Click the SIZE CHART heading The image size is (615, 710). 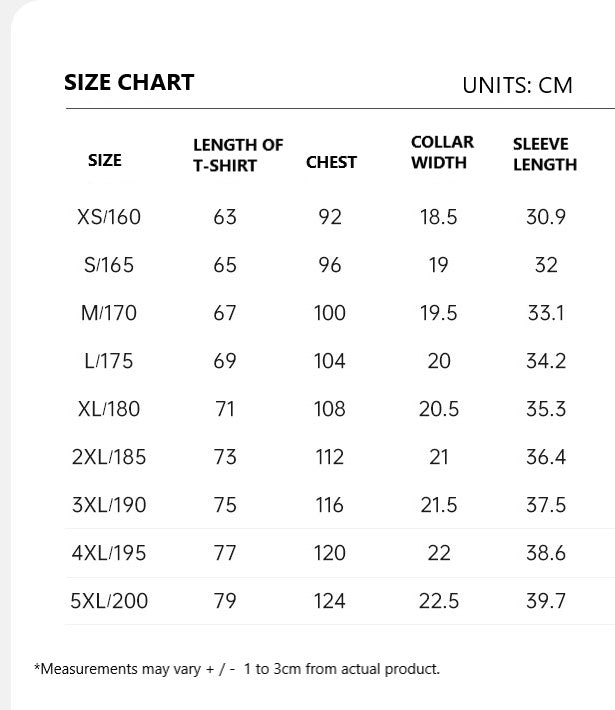129,82
